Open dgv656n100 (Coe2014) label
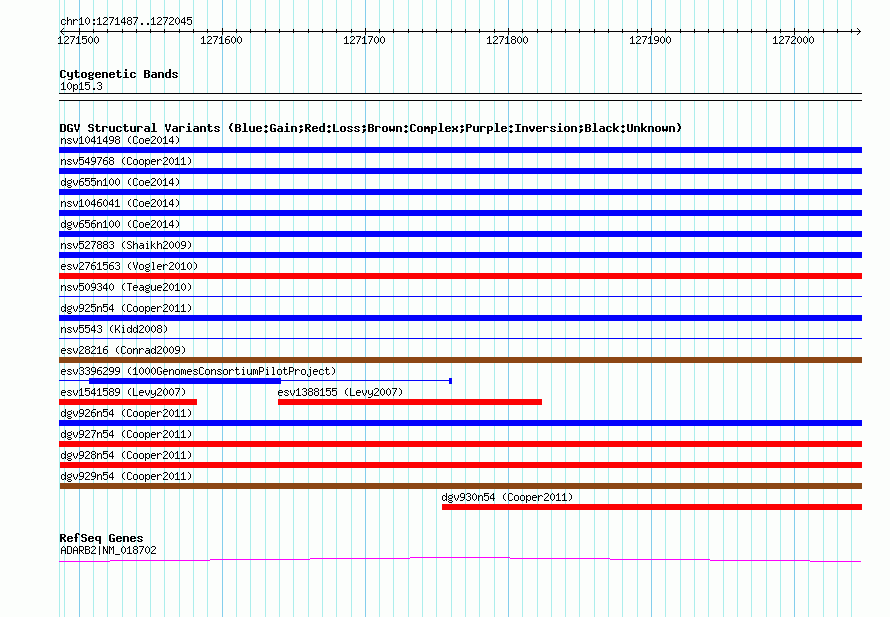This screenshot has width=890, height=617. (120, 224)
